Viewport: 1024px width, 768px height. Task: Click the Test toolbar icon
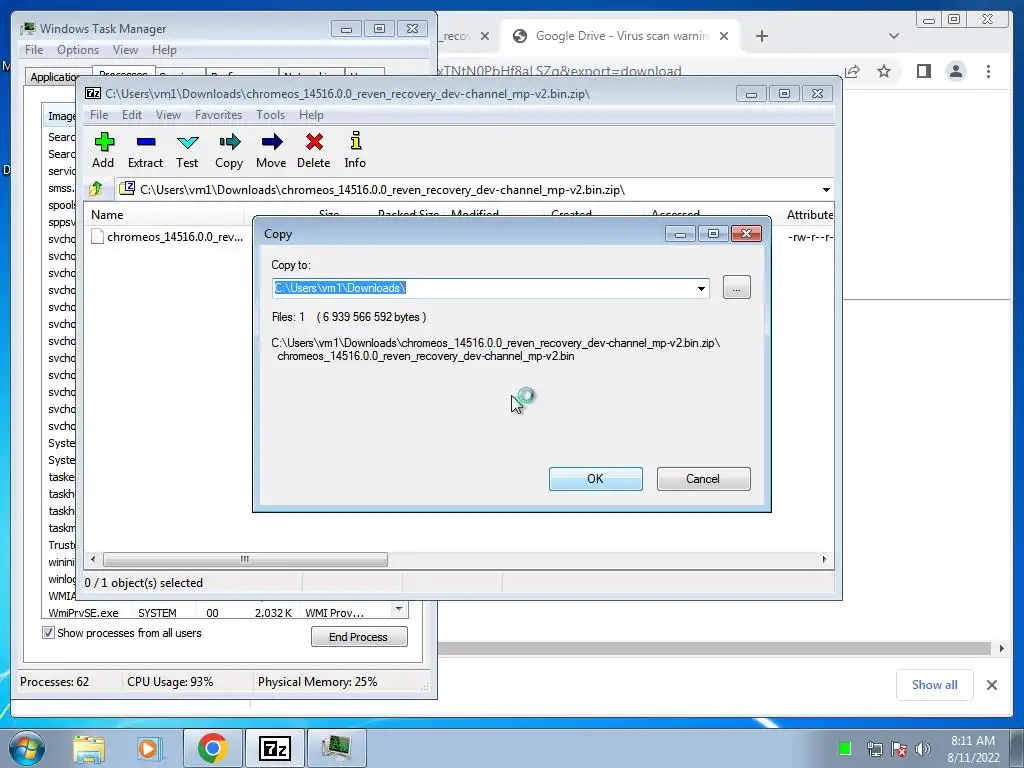pos(187,150)
